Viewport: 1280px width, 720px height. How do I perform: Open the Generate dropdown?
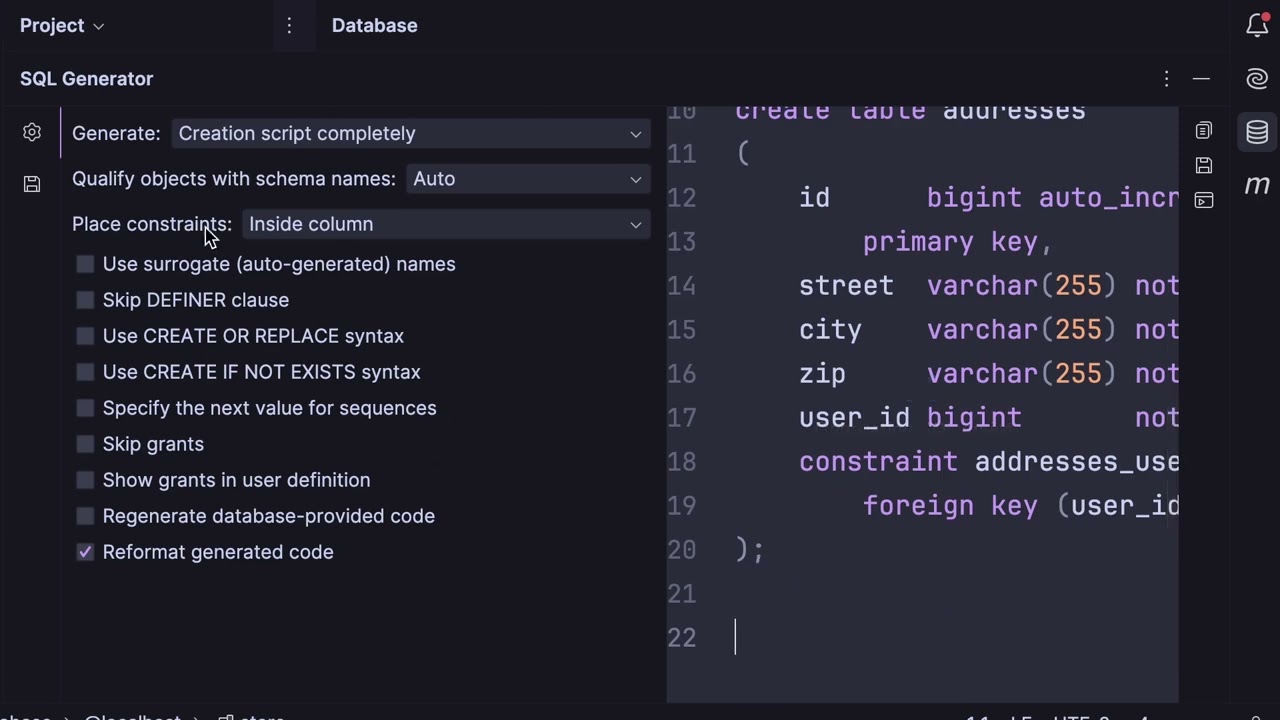pyautogui.click(x=410, y=134)
